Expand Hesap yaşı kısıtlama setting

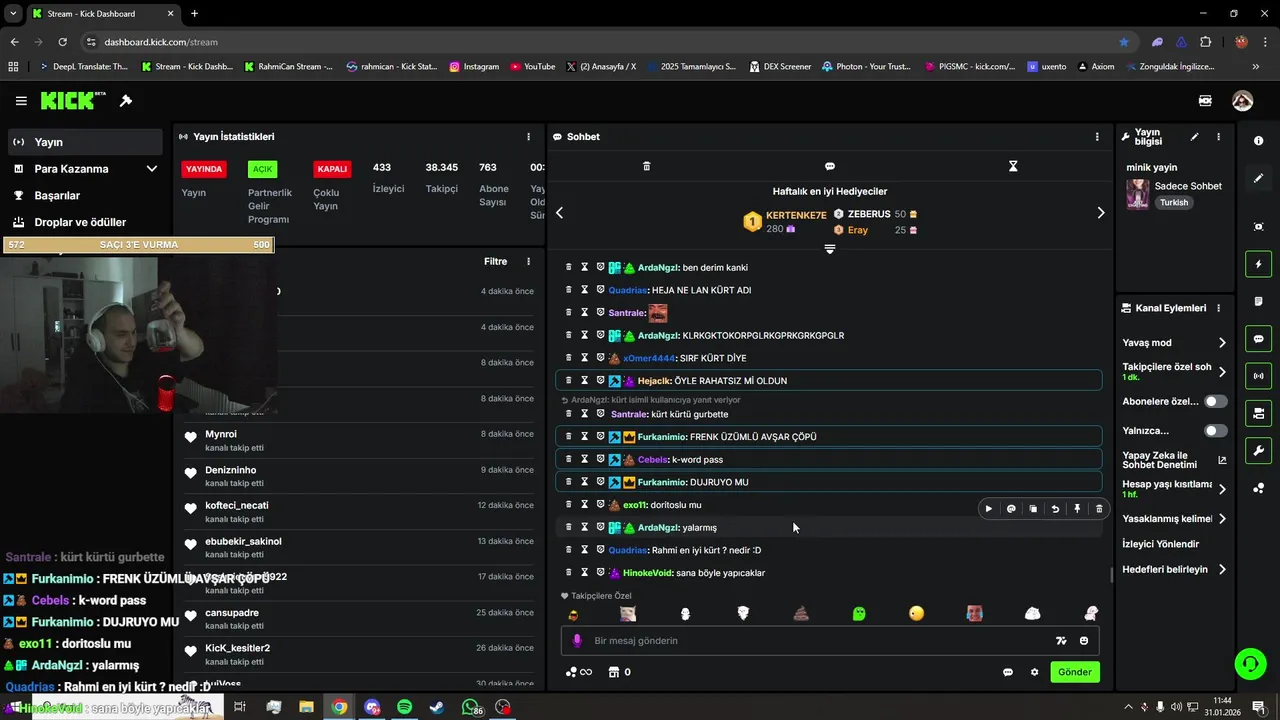click(x=1175, y=489)
